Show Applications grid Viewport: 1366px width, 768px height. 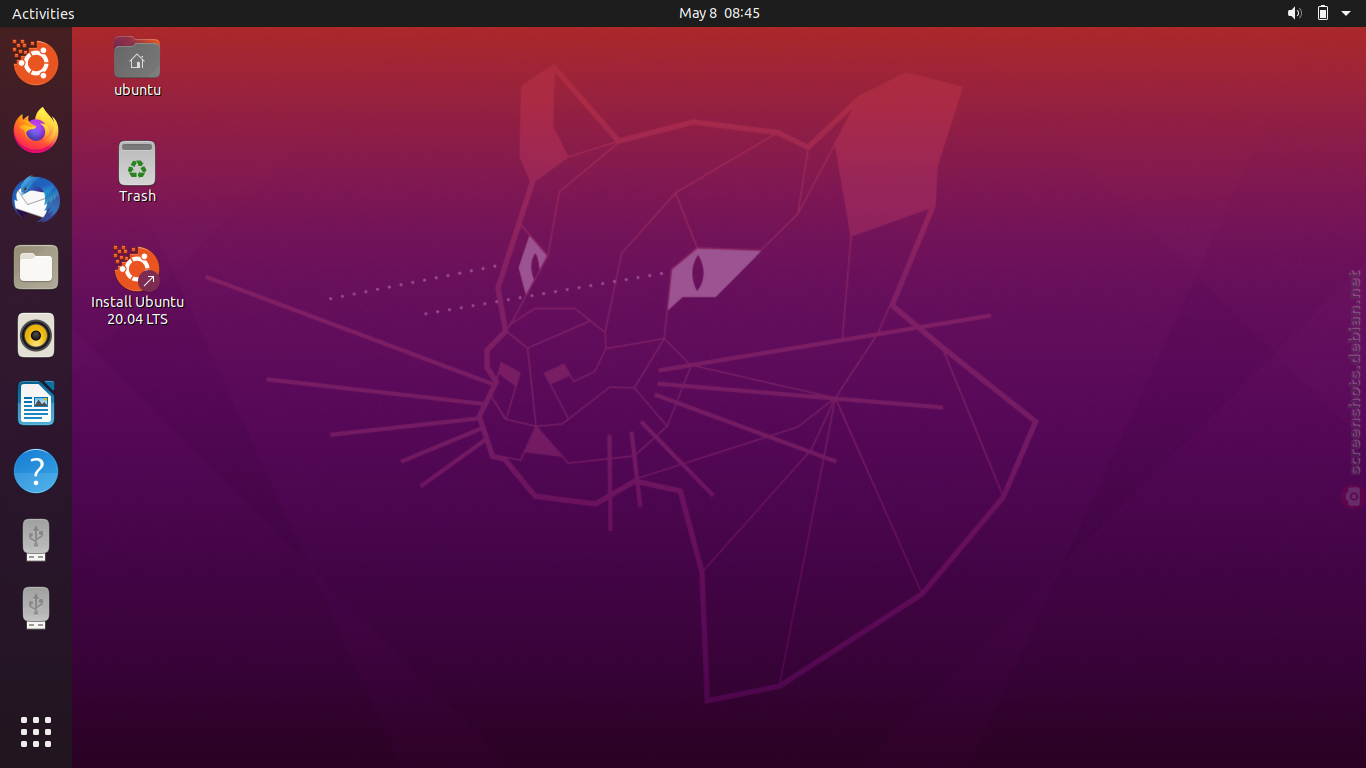(36, 732)
